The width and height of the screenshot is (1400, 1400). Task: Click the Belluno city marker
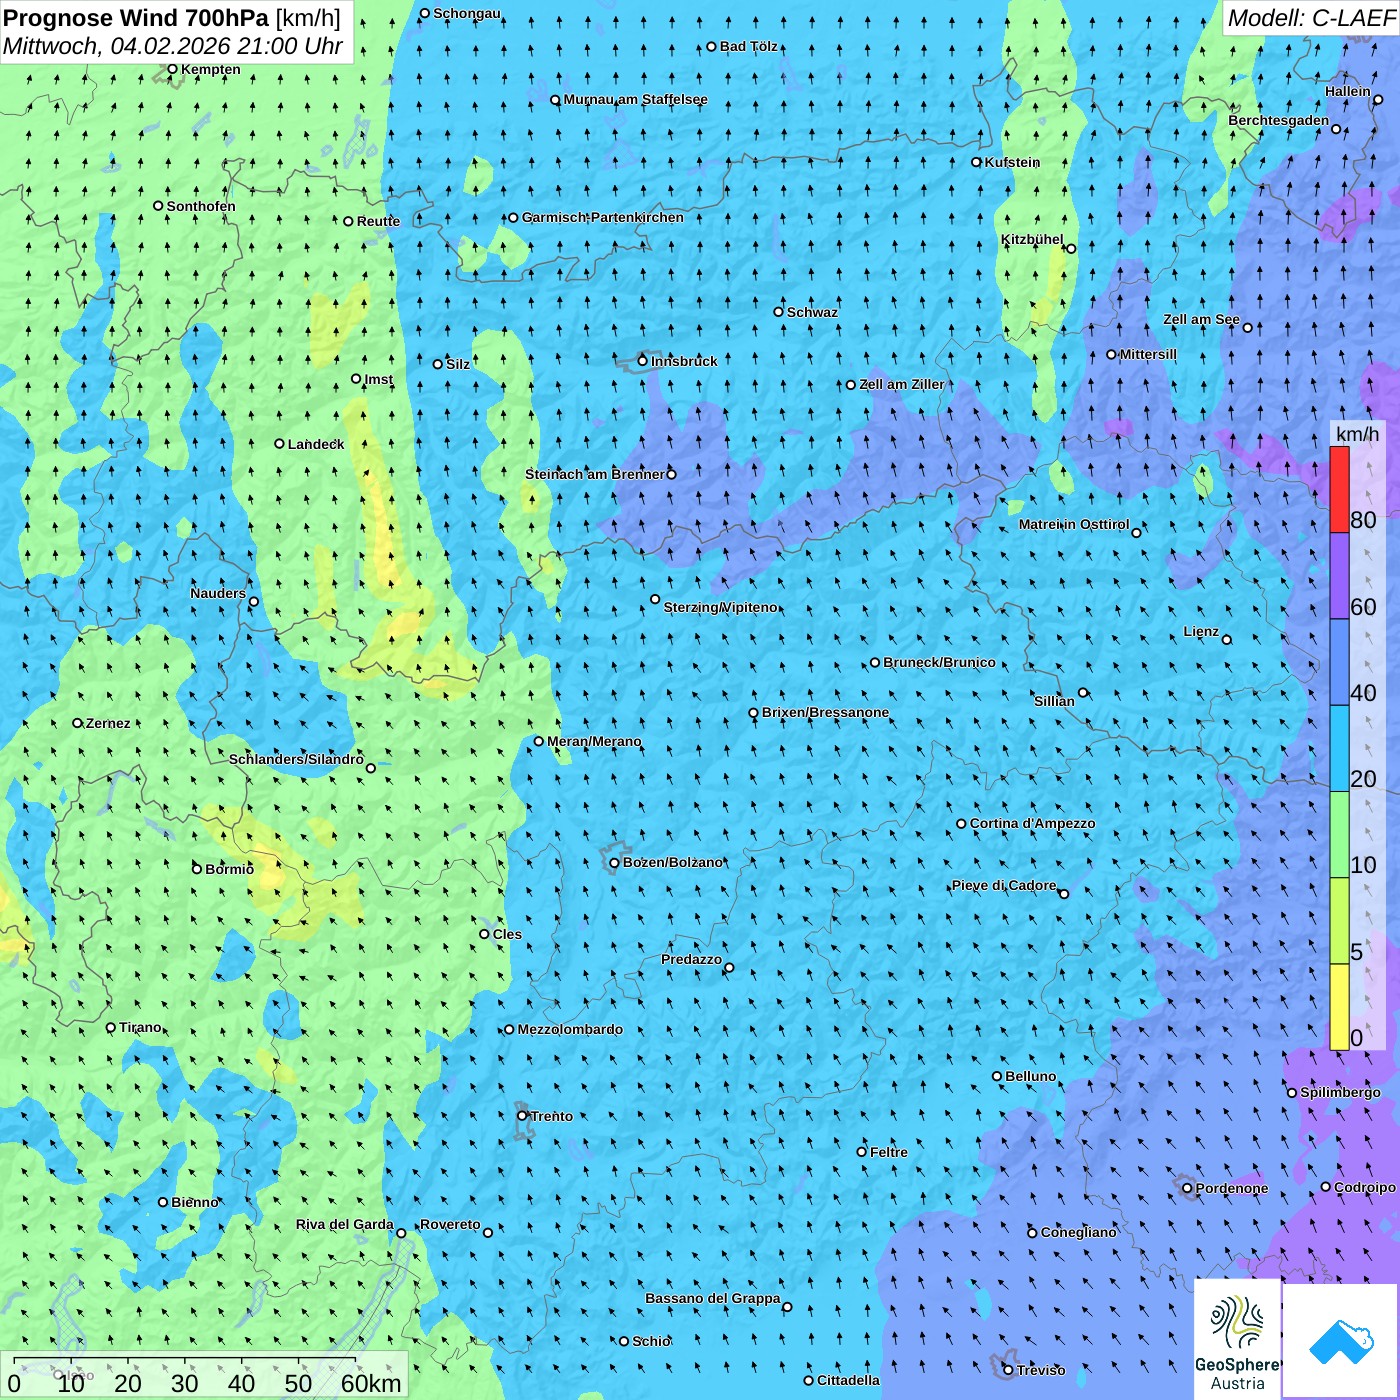[x=996, y=1076]
